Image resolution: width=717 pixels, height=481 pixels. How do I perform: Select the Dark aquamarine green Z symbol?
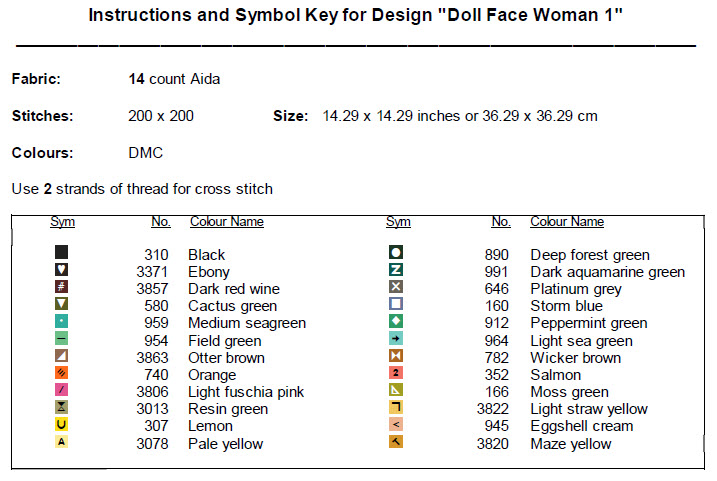coord(396,270)
